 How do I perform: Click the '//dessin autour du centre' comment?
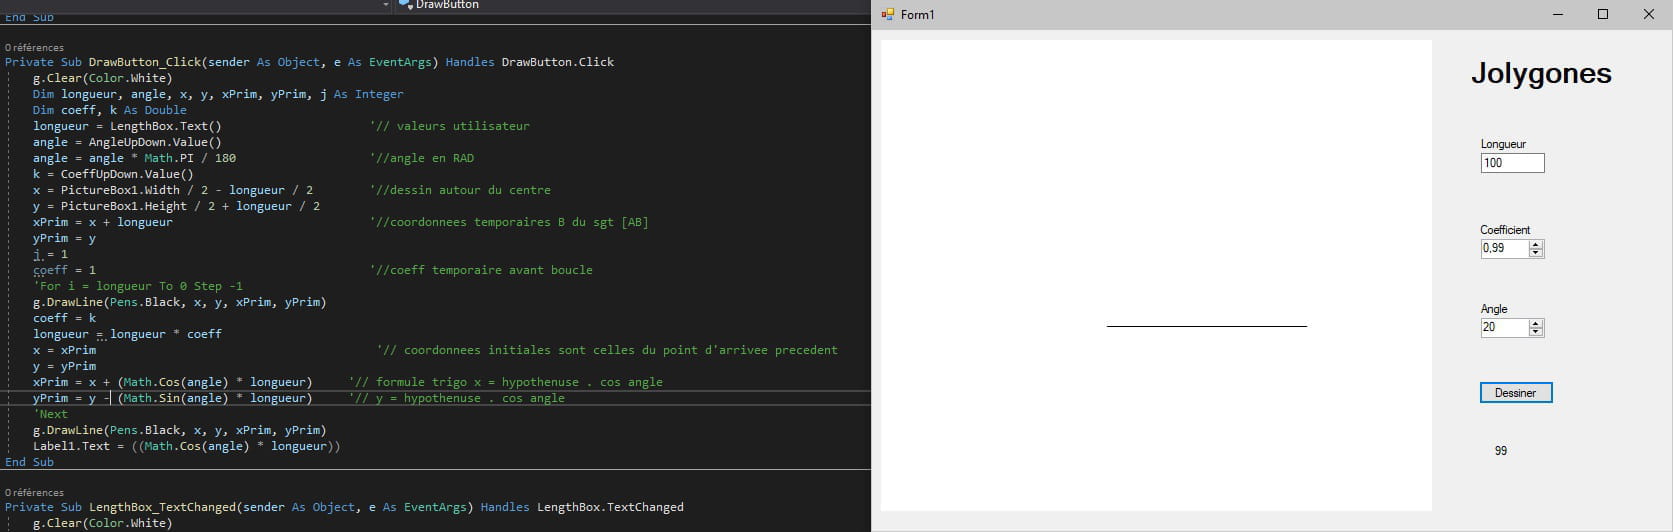coord(460,190)
